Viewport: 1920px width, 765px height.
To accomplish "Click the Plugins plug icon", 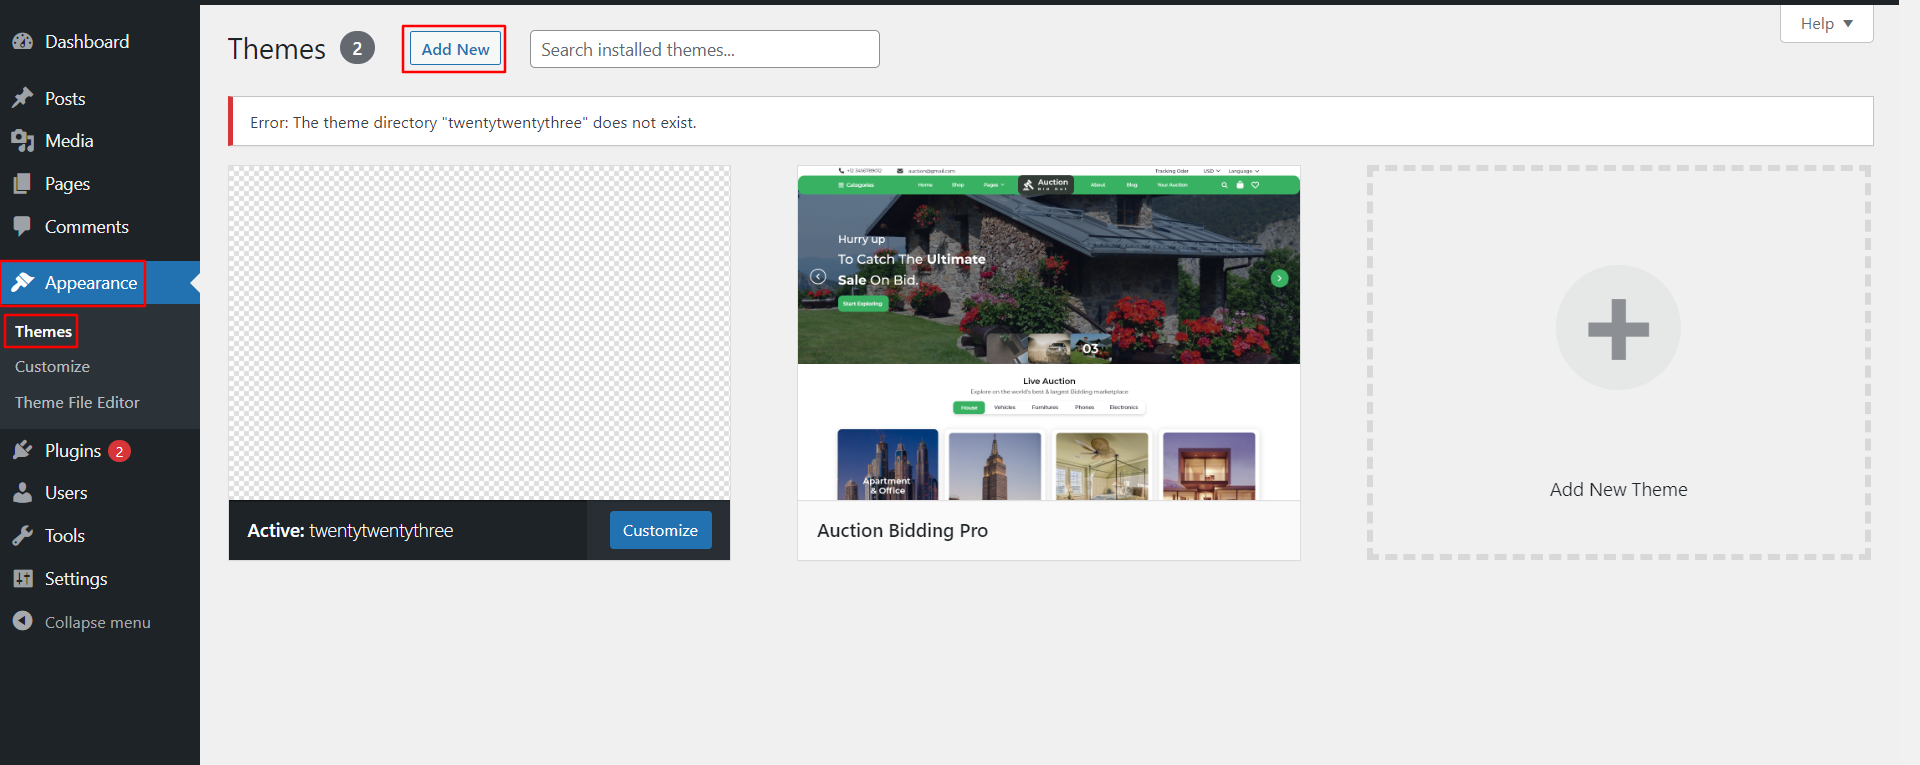I will click(22, 451).
